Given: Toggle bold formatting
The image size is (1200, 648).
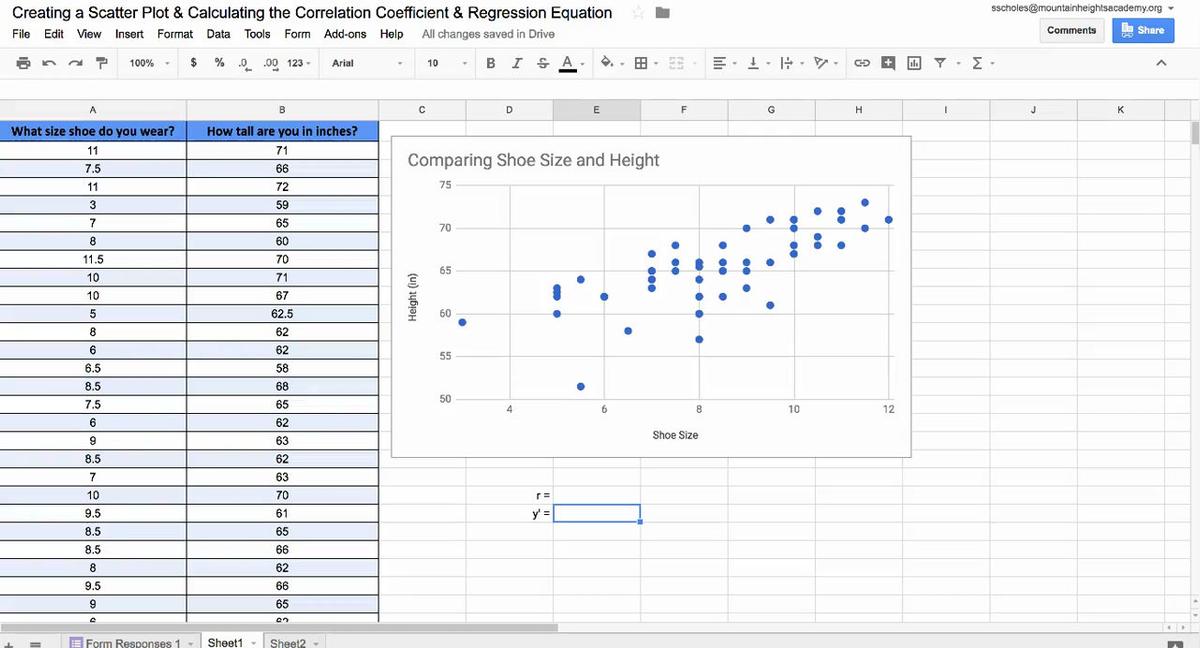Looking at the screenshot, I should tap(491, 63).
